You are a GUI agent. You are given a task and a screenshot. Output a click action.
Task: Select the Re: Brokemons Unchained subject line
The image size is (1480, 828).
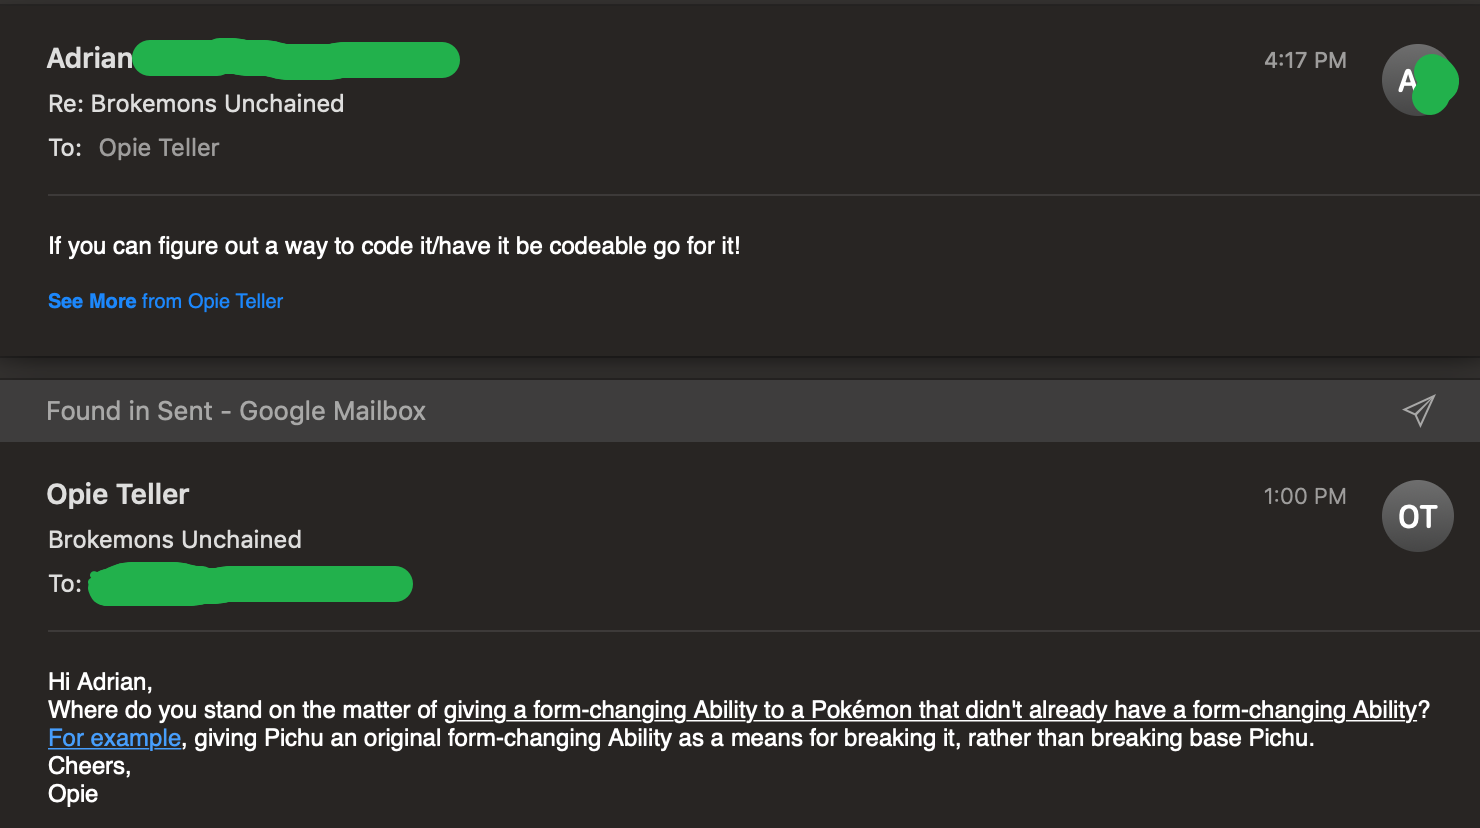[196, 104]
